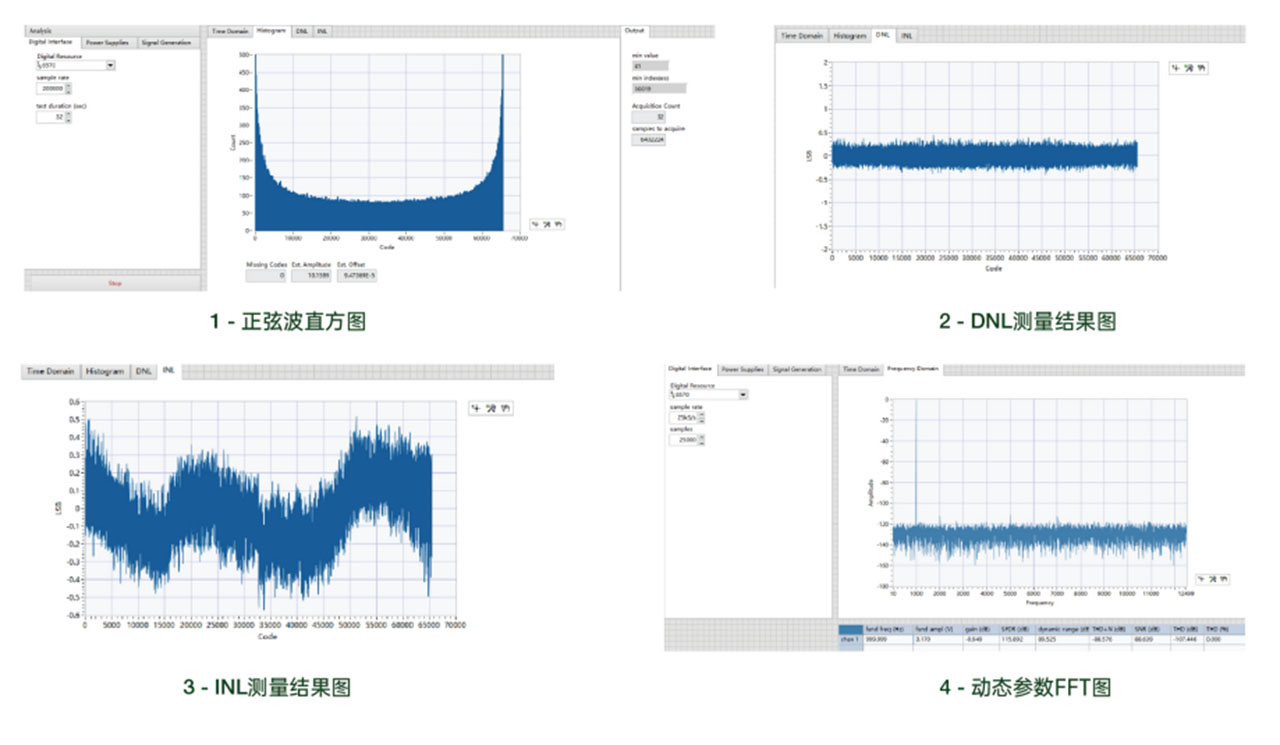Click sample rate 200000 input field
1280x745 pixels.
point(51,88)
